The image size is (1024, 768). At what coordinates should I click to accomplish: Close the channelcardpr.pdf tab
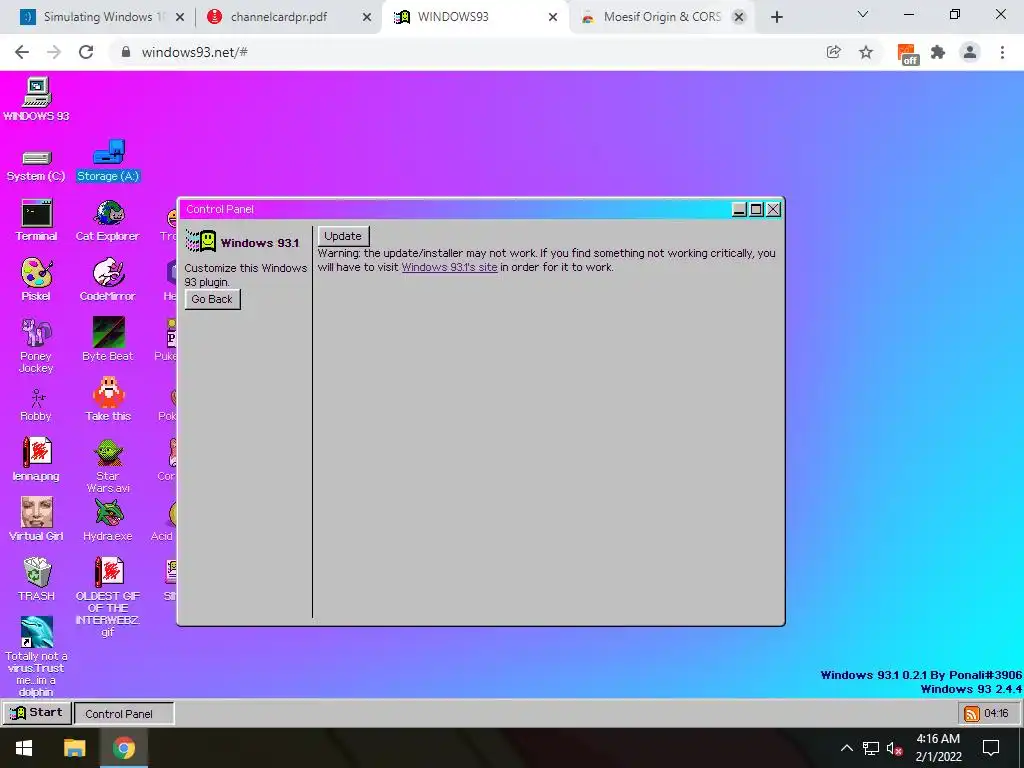(367, 18)
